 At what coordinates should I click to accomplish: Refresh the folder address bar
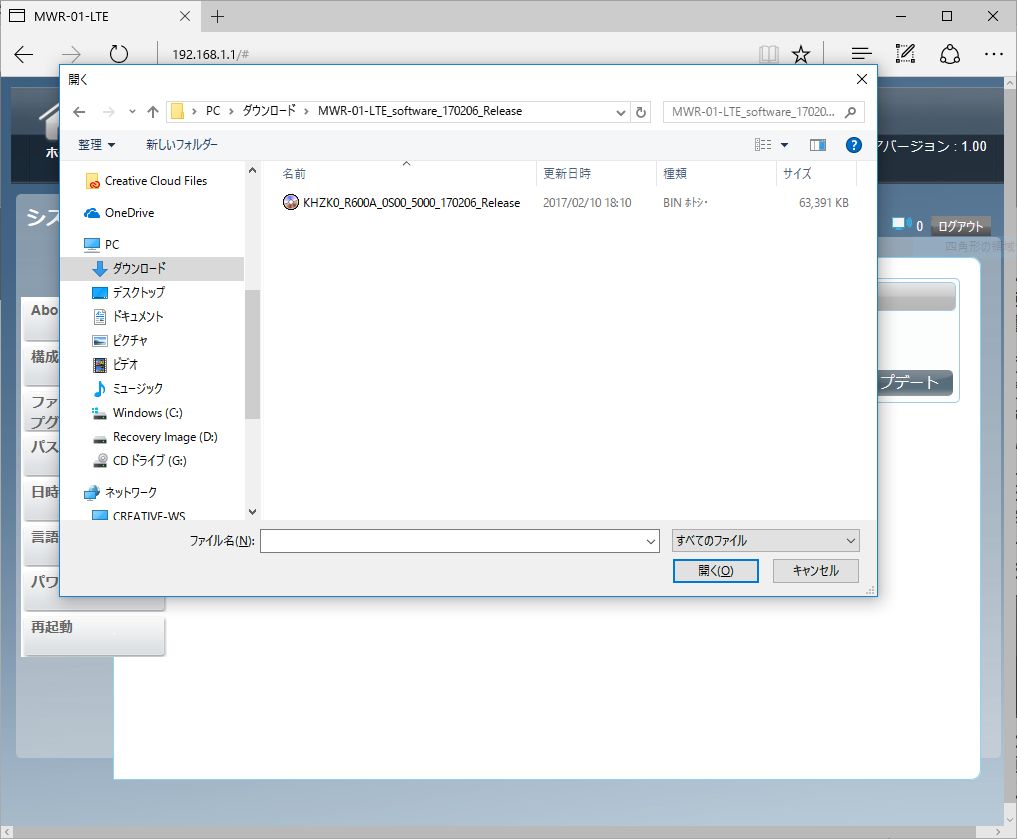642,112
